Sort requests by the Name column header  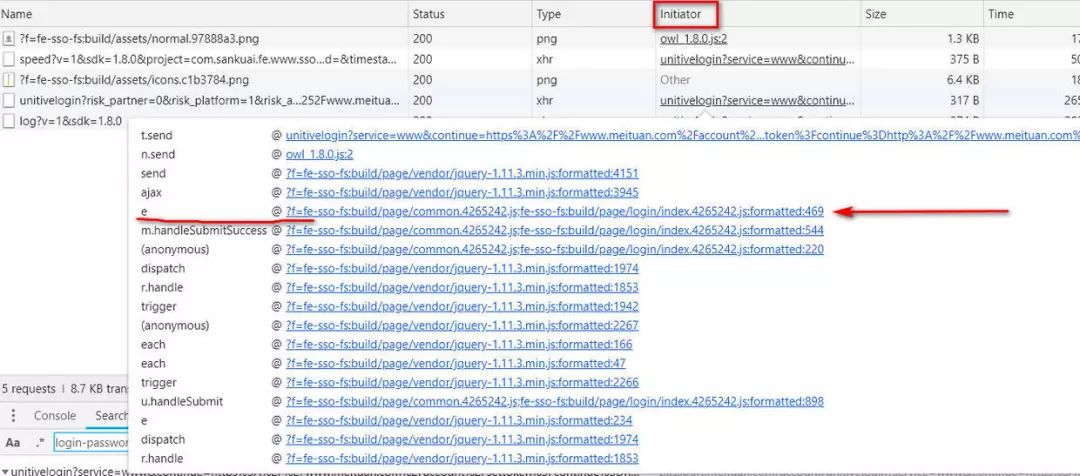pyautogui.click(x=204, y=14)
